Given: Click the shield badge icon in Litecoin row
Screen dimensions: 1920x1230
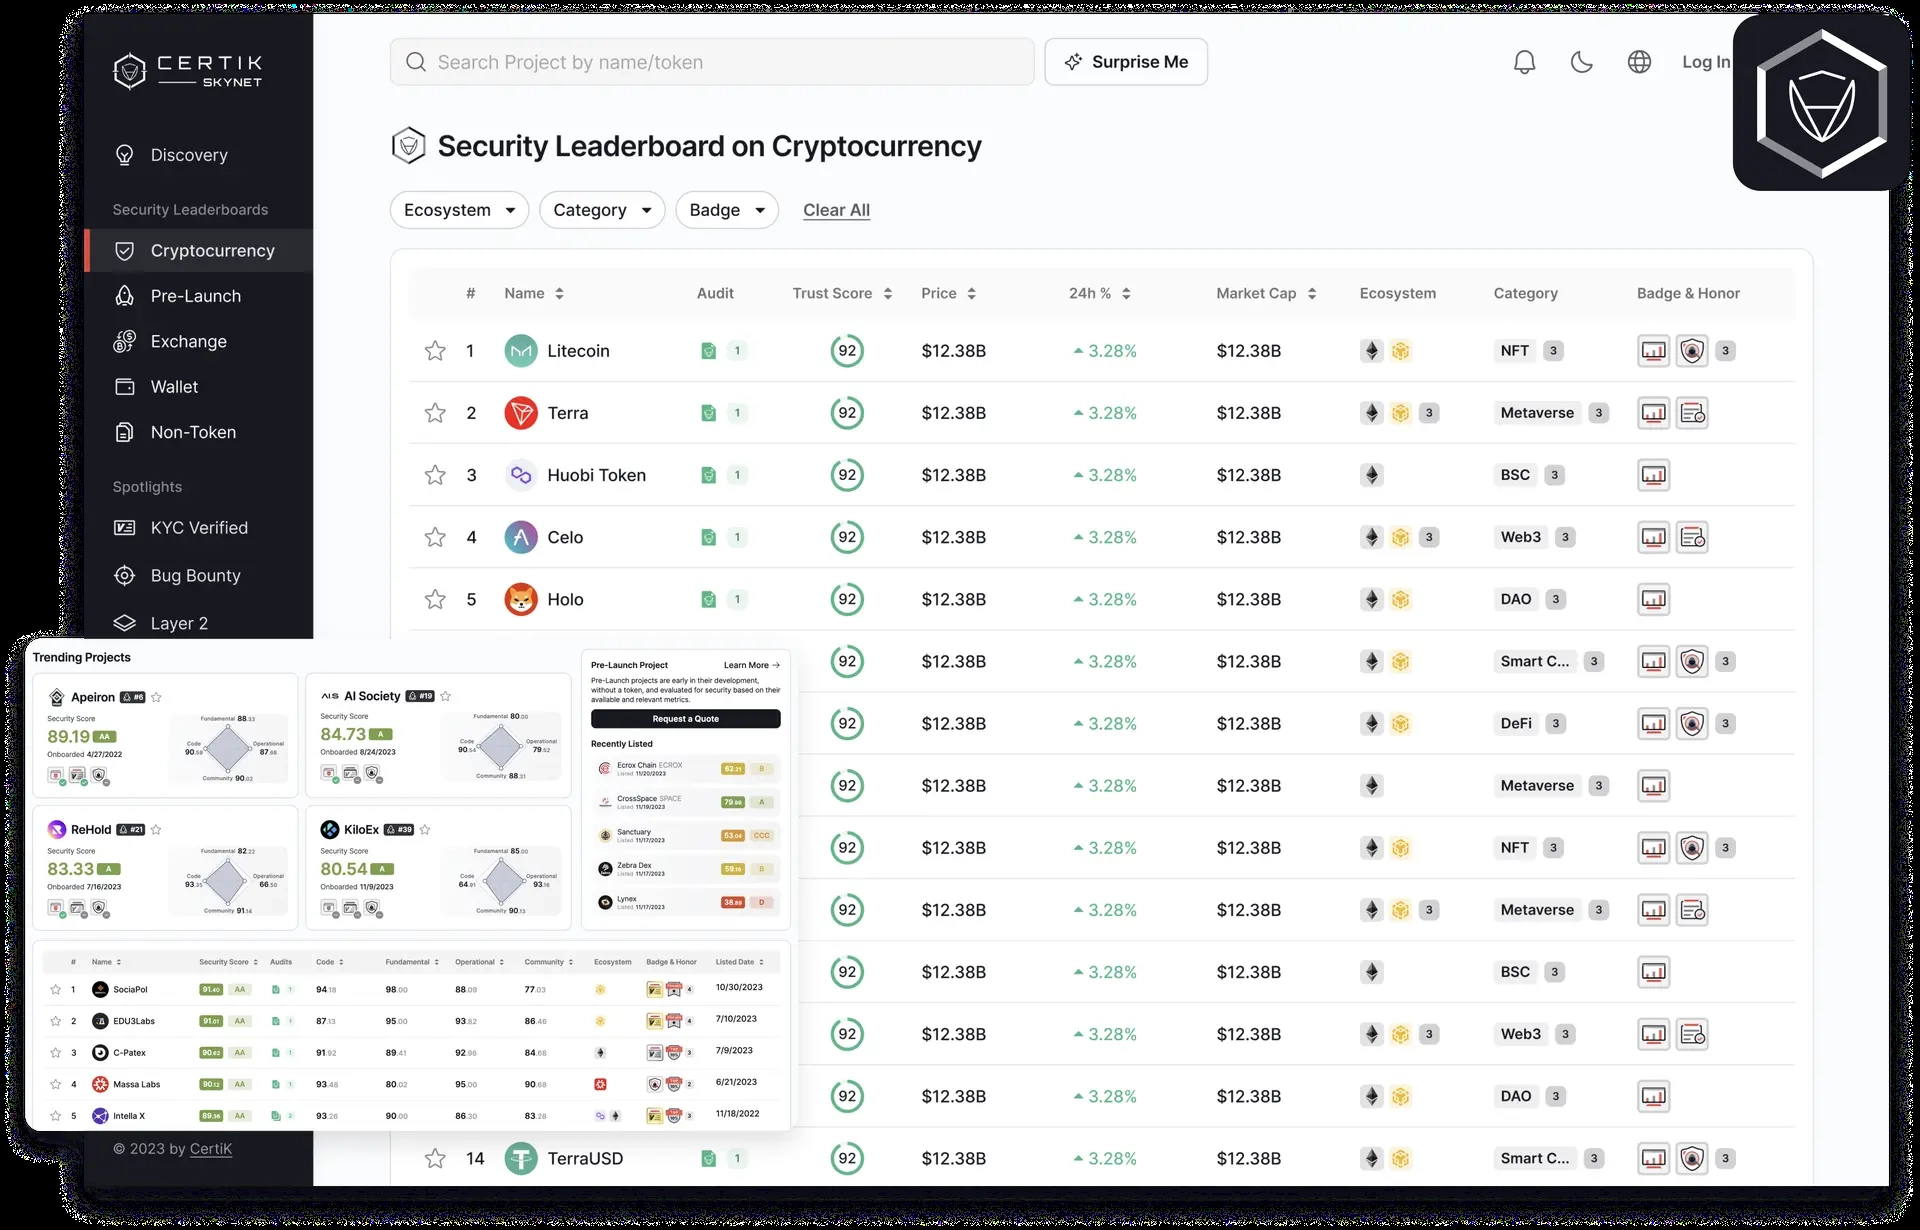Looking at the screenshot, I should [1692, 351].
